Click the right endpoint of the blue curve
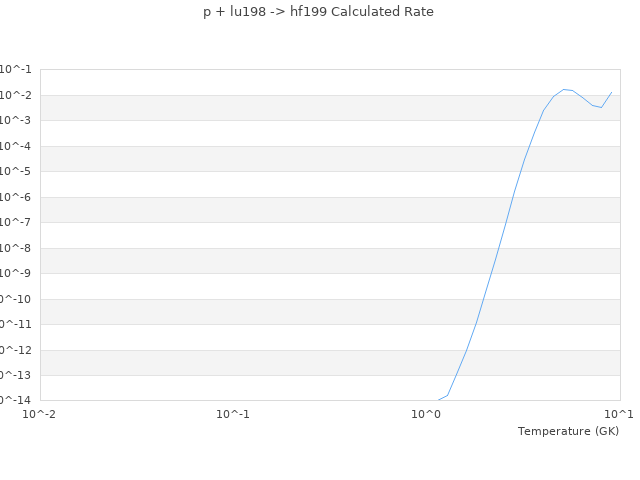This screenshot has width=640, height=480. click(611, 92)
